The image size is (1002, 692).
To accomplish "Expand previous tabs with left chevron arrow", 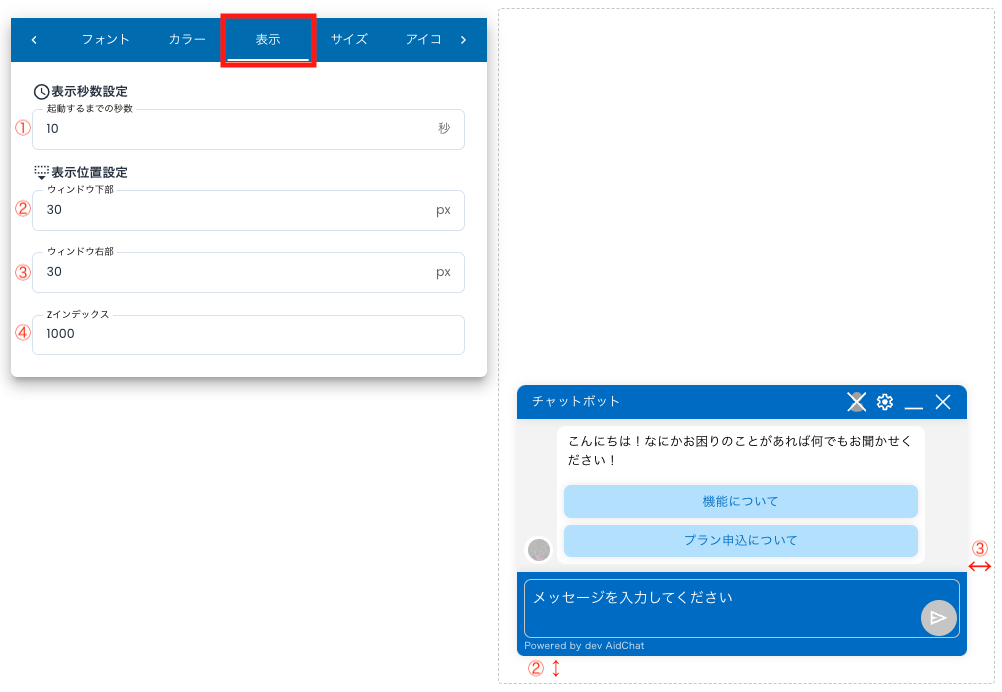I will [x=34, y=39].
